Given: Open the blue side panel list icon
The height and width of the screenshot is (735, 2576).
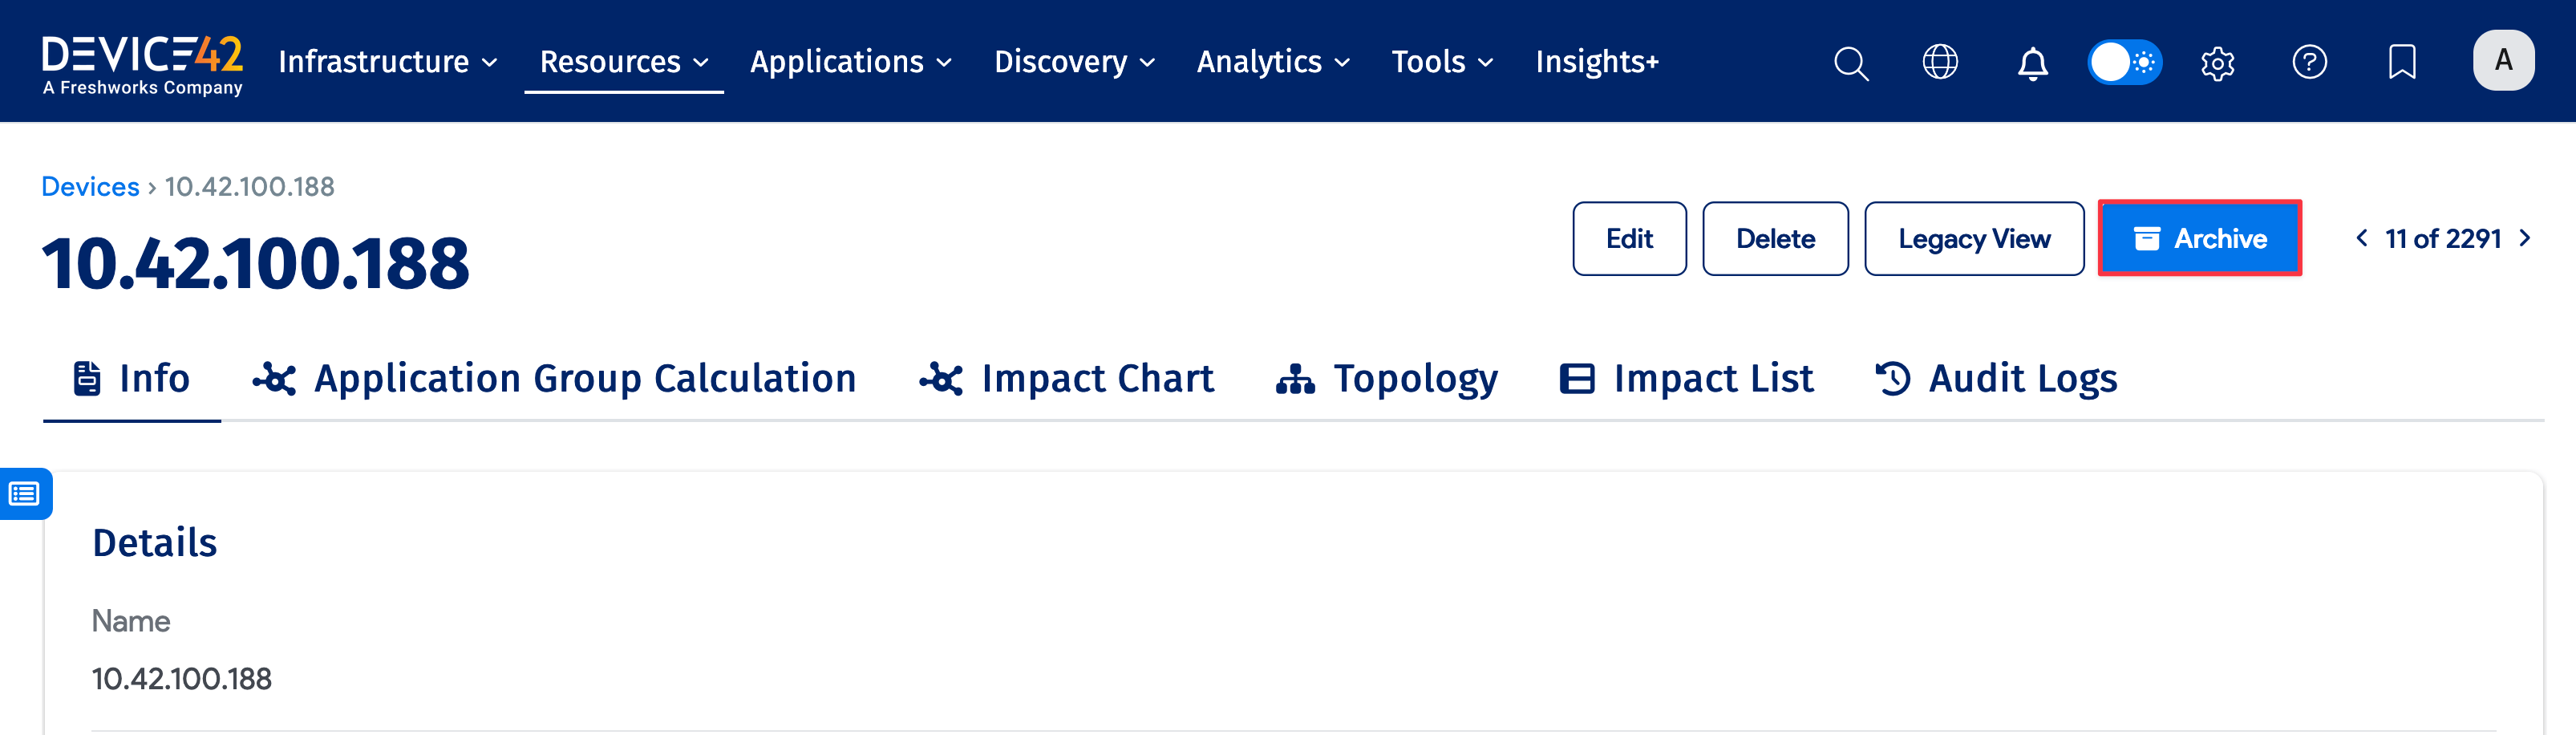Looking at the screenshot, I should [25, 493].
